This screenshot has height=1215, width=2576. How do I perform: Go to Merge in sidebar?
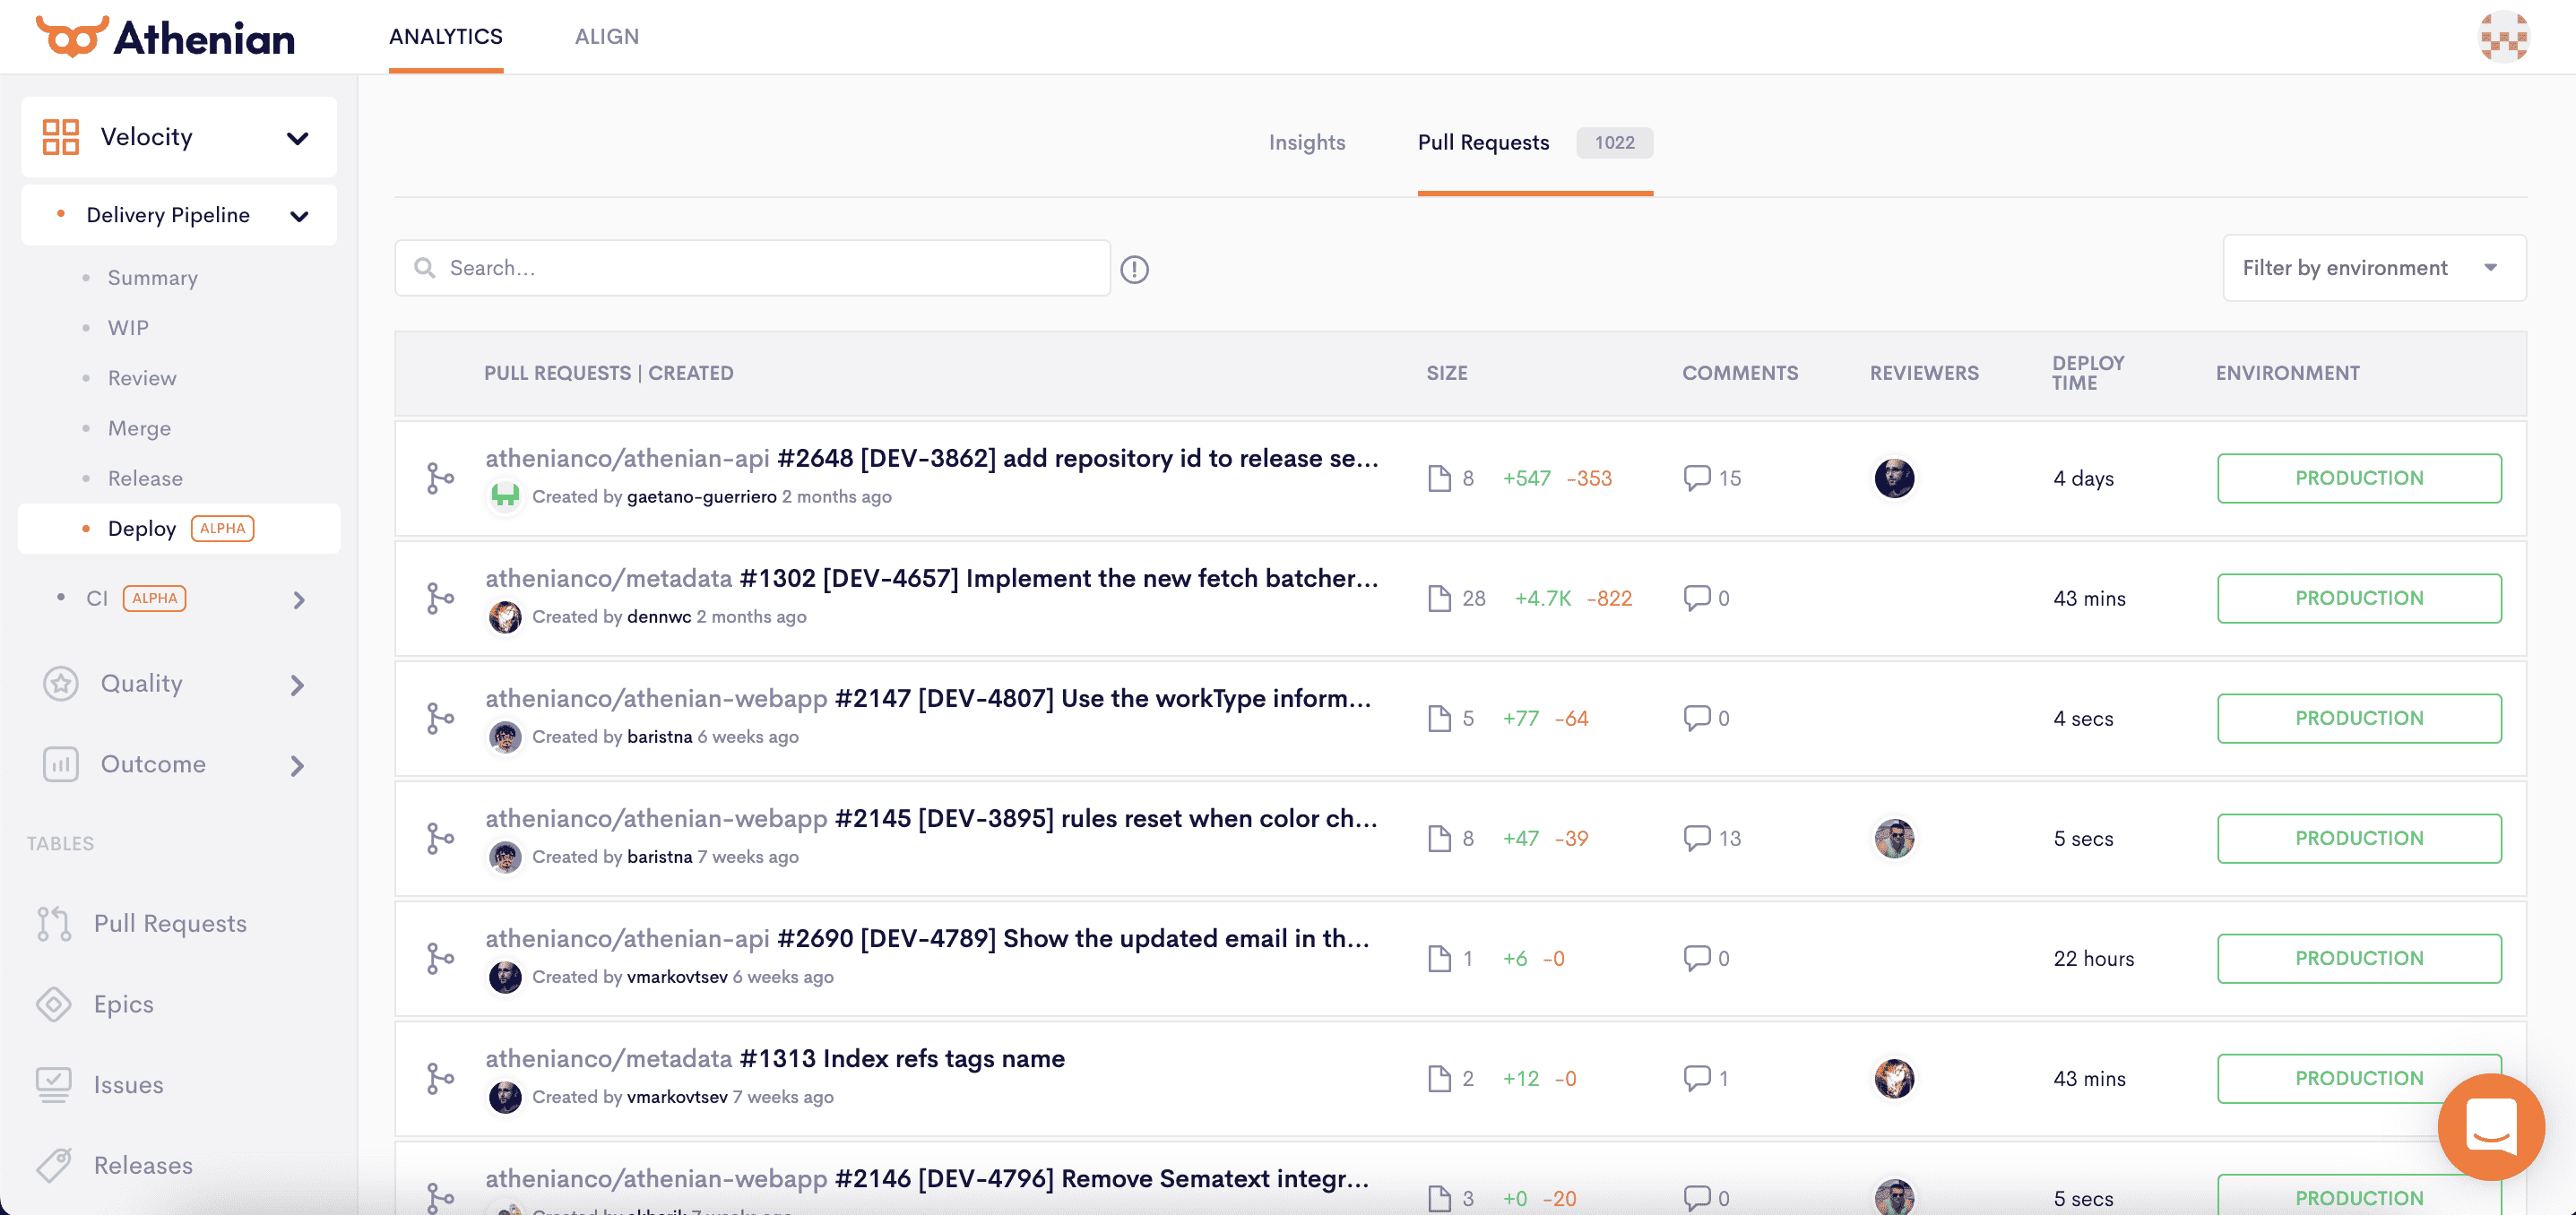coord(139,428)
